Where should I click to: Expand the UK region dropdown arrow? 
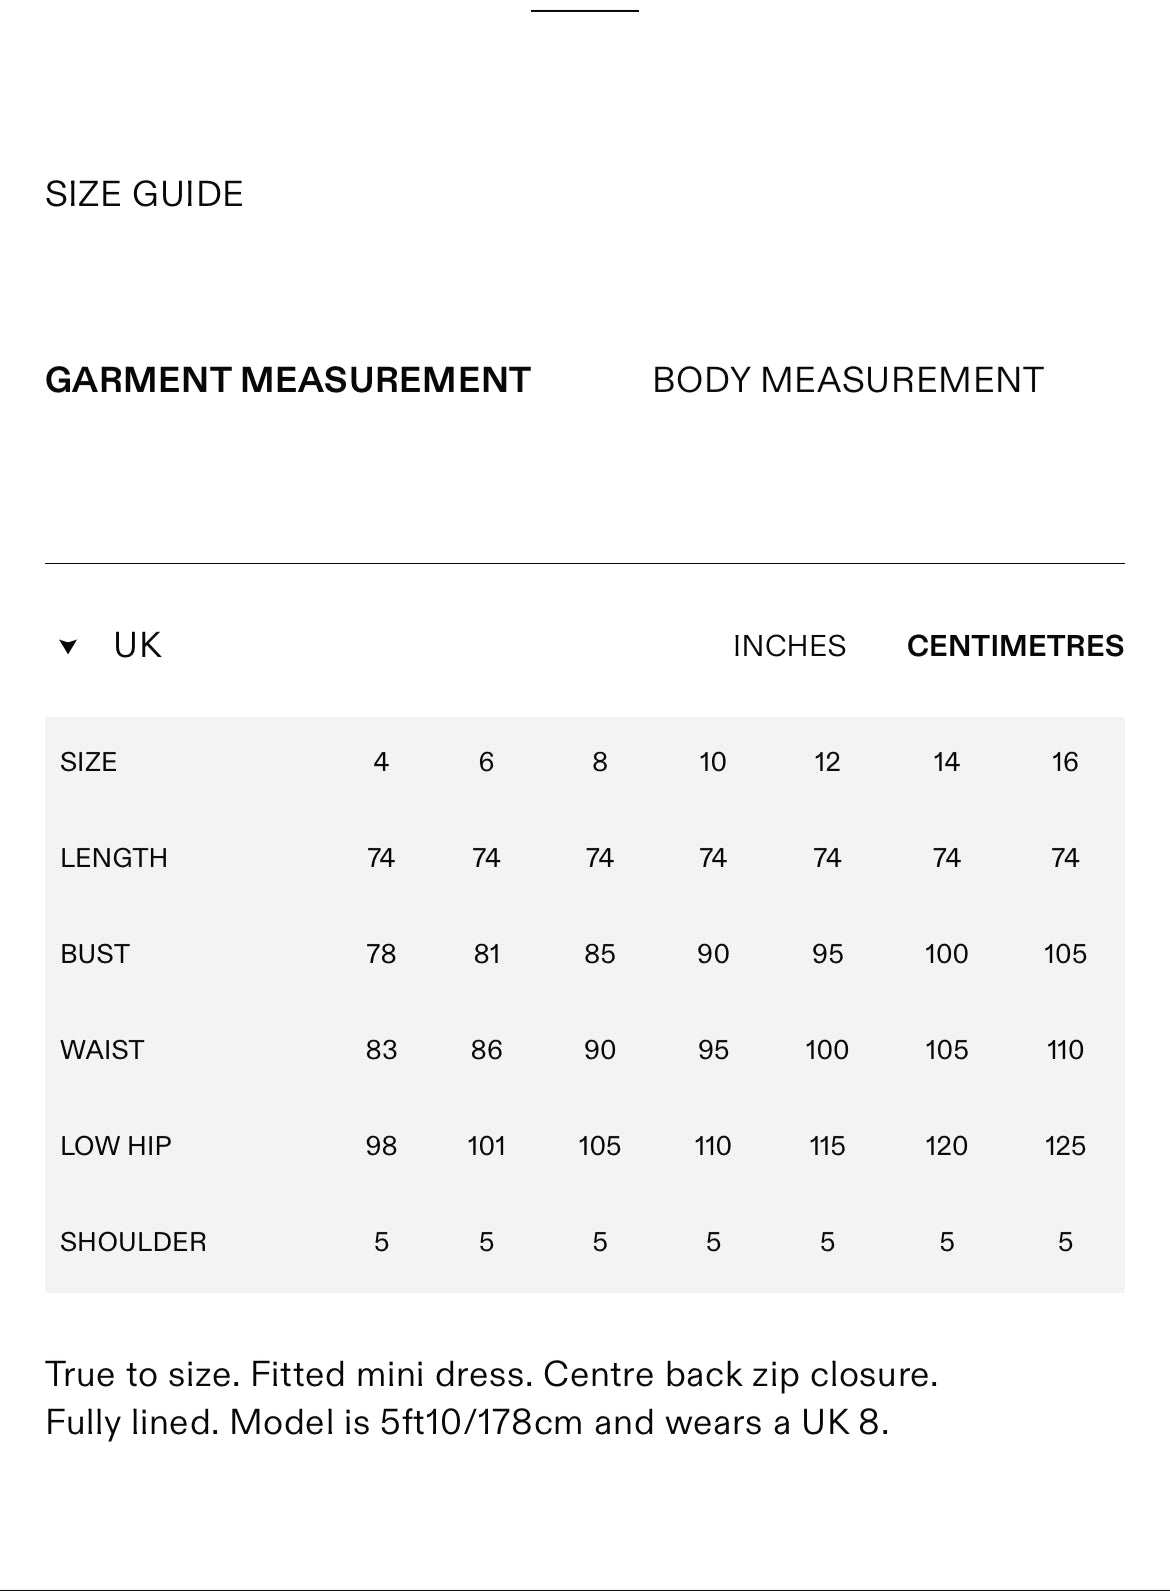coord(68,647)
